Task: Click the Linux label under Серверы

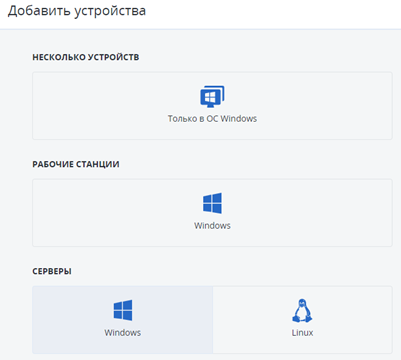Action: point(302,333)
